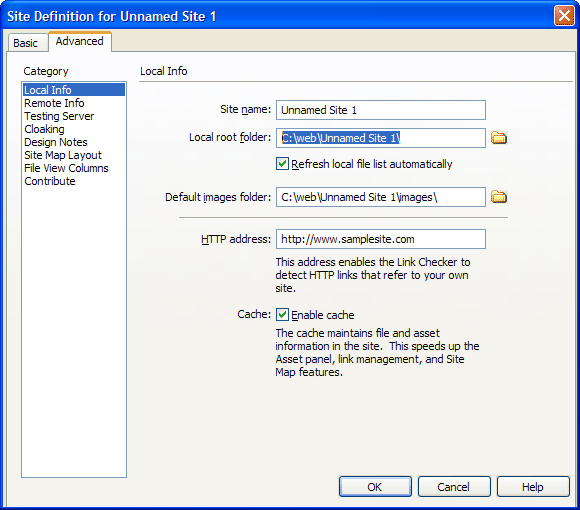Viewport: 580px width, 510px height.
Task: Open Design Notes settings
Action: click(x=56, y=142)
